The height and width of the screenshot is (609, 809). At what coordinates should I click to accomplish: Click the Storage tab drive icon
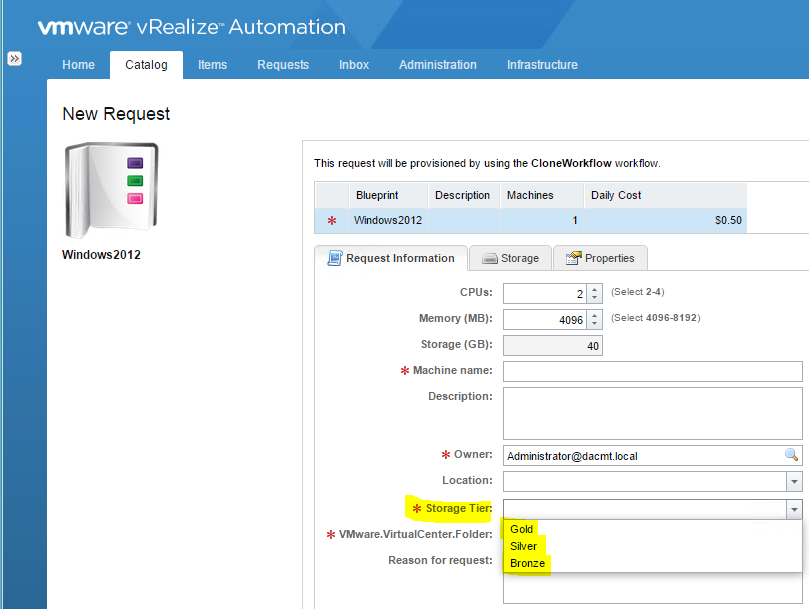(x=489, y=259)
